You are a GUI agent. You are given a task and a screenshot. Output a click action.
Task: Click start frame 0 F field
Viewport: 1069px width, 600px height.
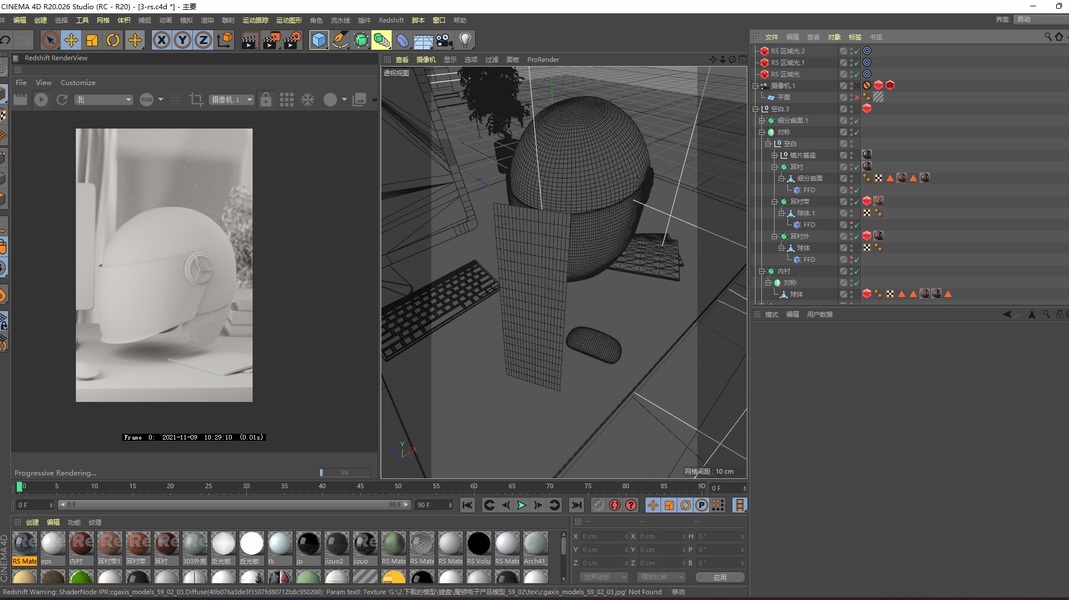click(x=33, y=505)
